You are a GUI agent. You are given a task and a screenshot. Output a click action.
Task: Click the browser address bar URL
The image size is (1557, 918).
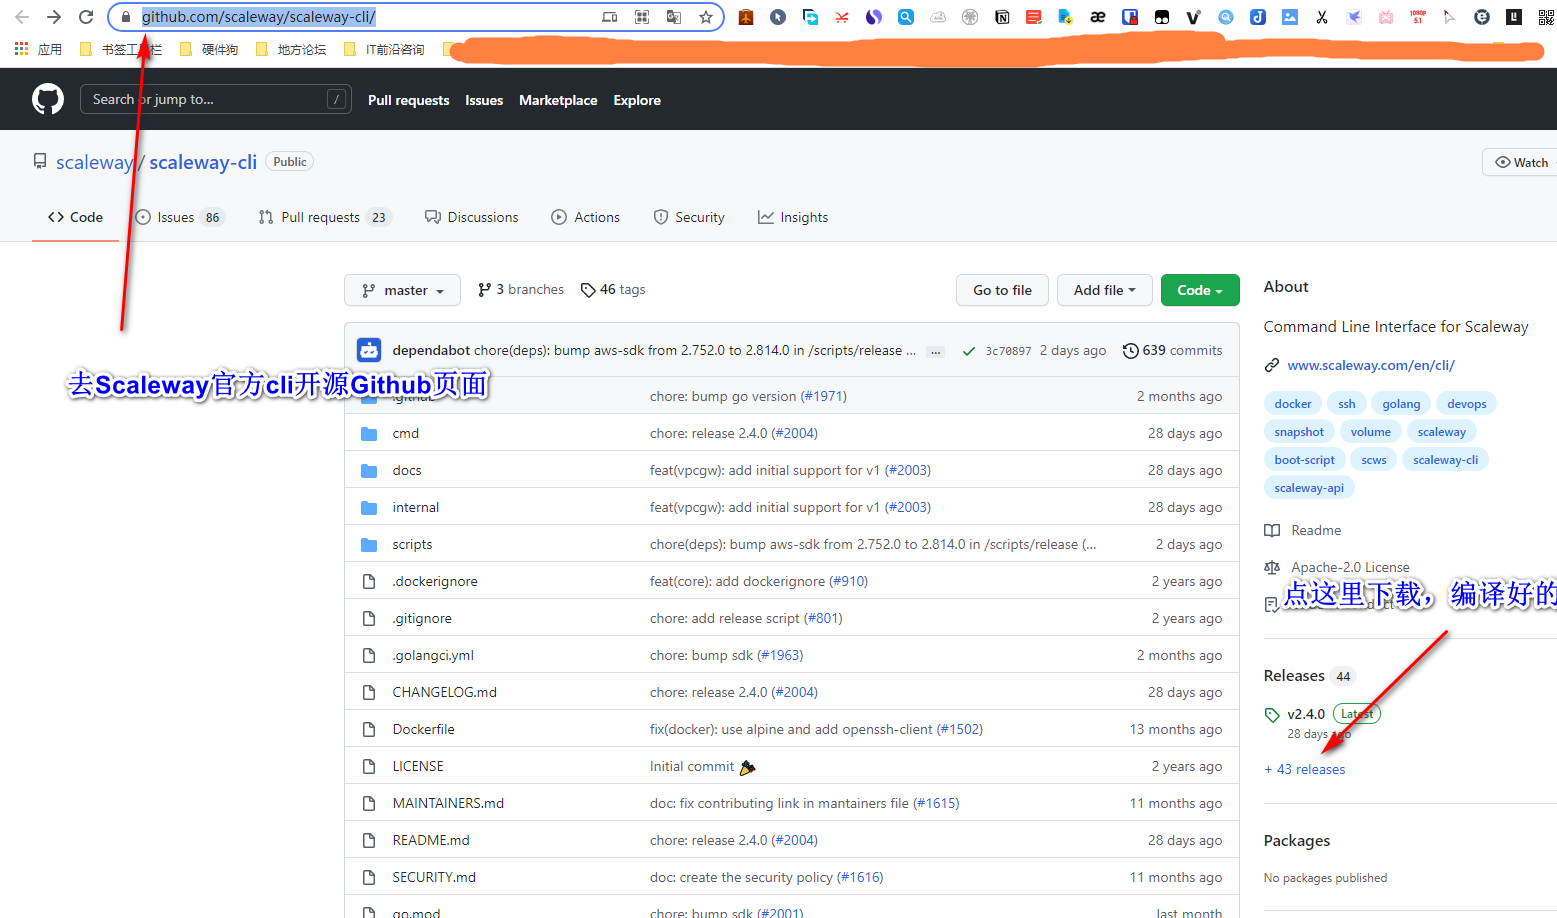click(x=259, y=17)
